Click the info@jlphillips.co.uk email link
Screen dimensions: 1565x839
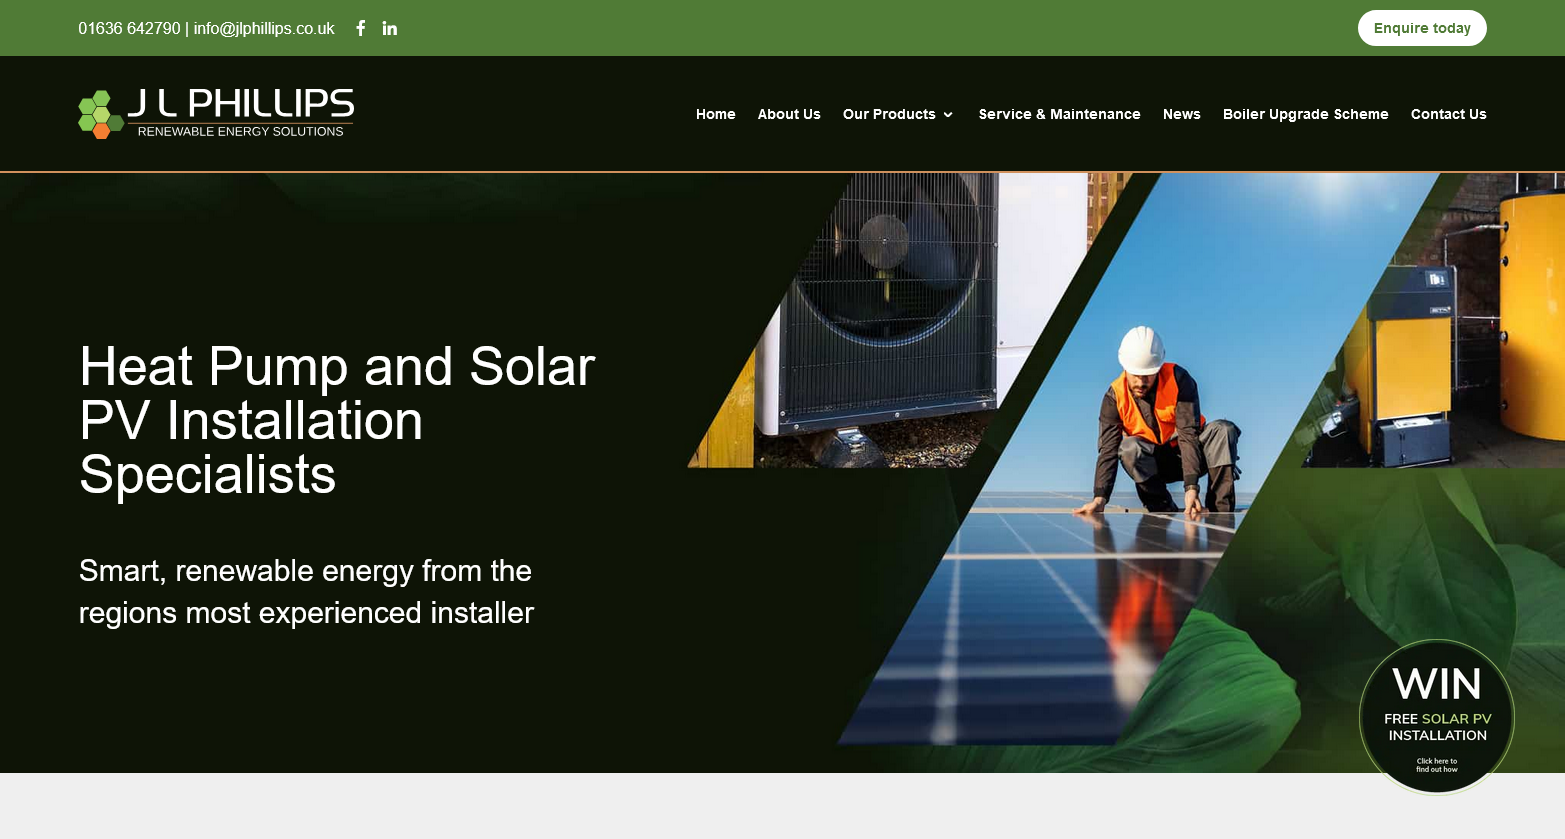pyautogui.click(x=264, y=28)
